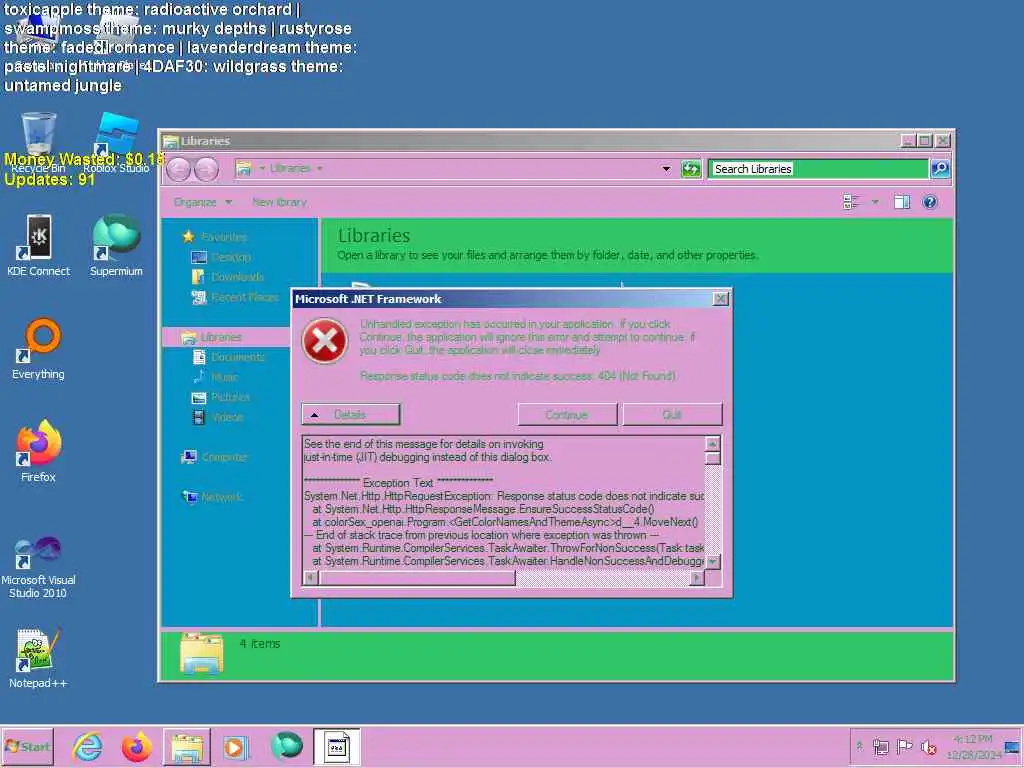The image size is (1024, 768).
Task: Select the running .NET application taskbar button
Action: [336, 746]
